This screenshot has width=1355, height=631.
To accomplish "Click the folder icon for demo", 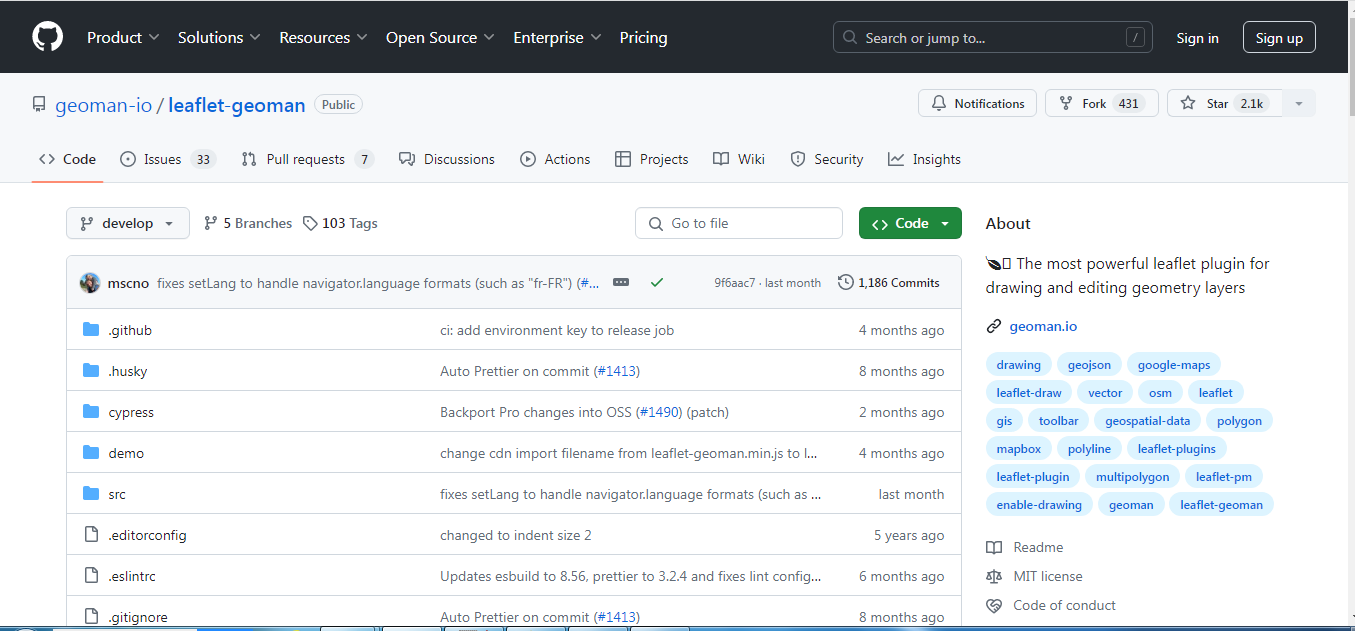I will 91,453.
